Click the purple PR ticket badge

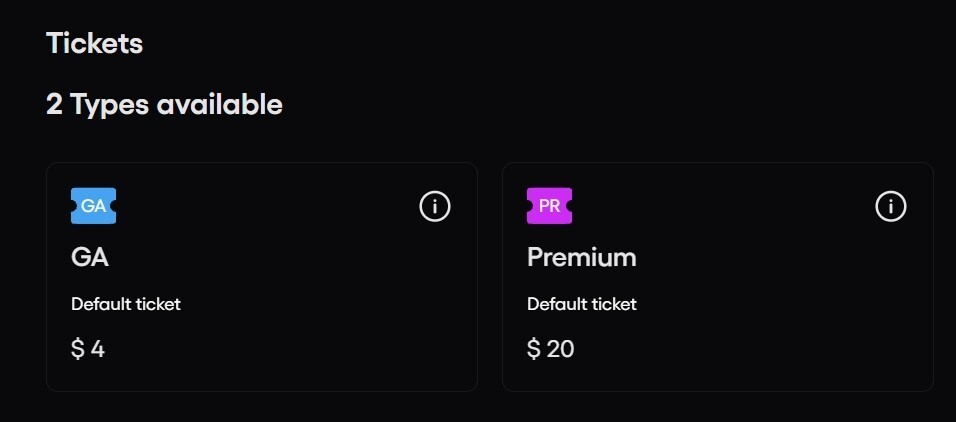point(549,206)
